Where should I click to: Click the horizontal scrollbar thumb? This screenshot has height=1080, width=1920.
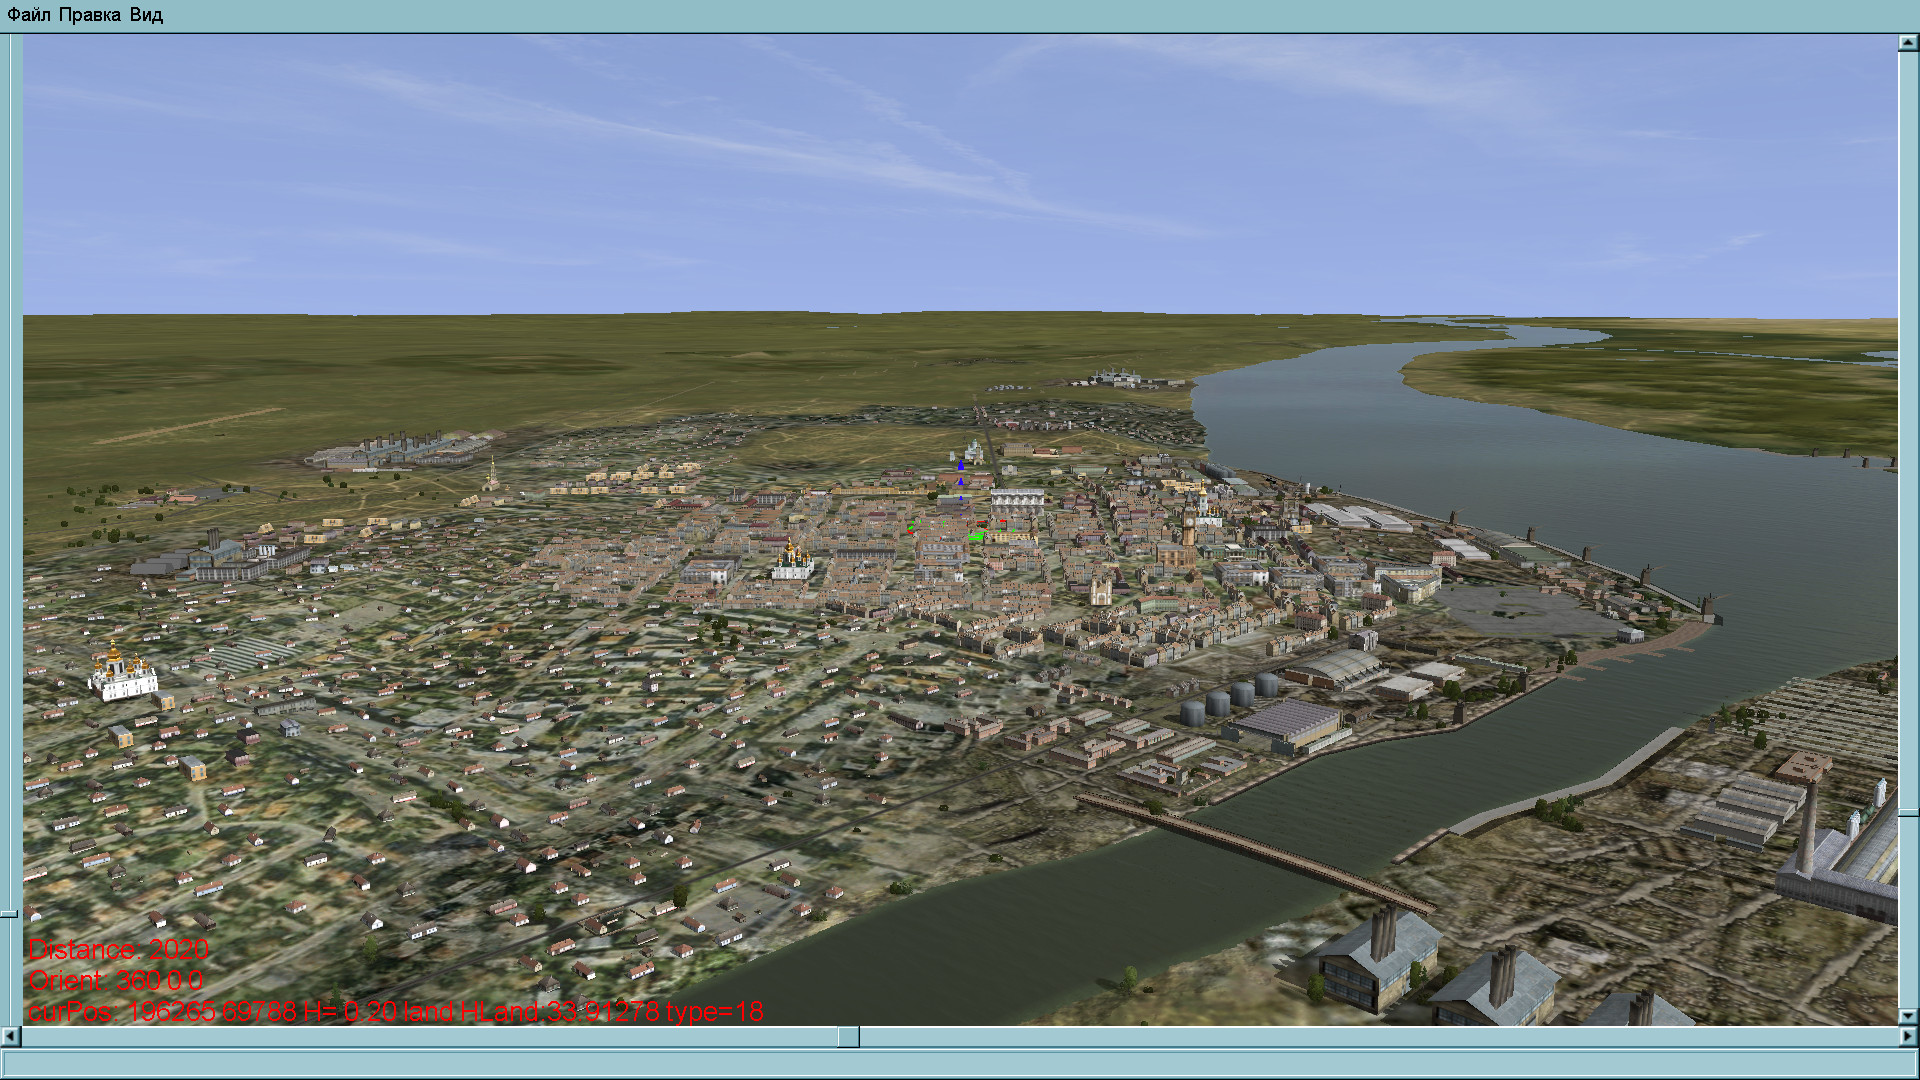pos(848,1037)
